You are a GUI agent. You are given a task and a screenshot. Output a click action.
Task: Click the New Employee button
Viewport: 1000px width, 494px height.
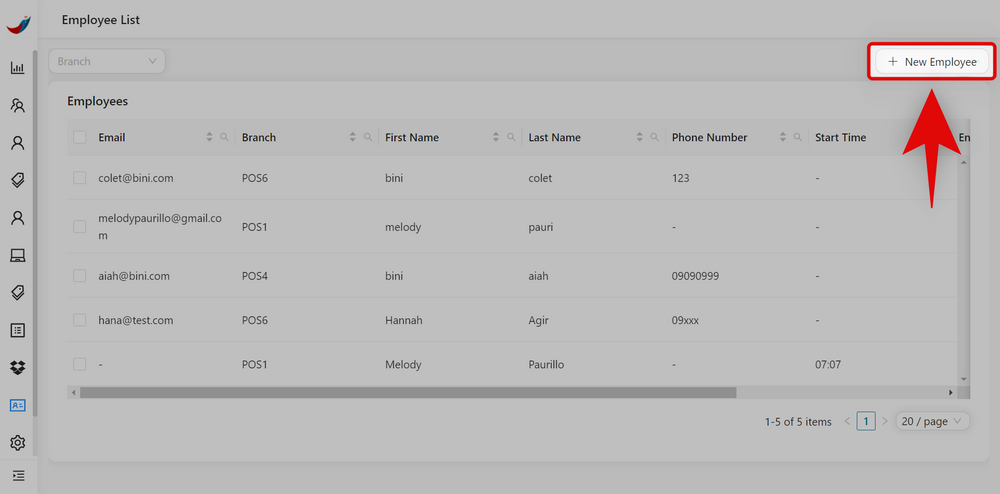[x=932, y=62]
